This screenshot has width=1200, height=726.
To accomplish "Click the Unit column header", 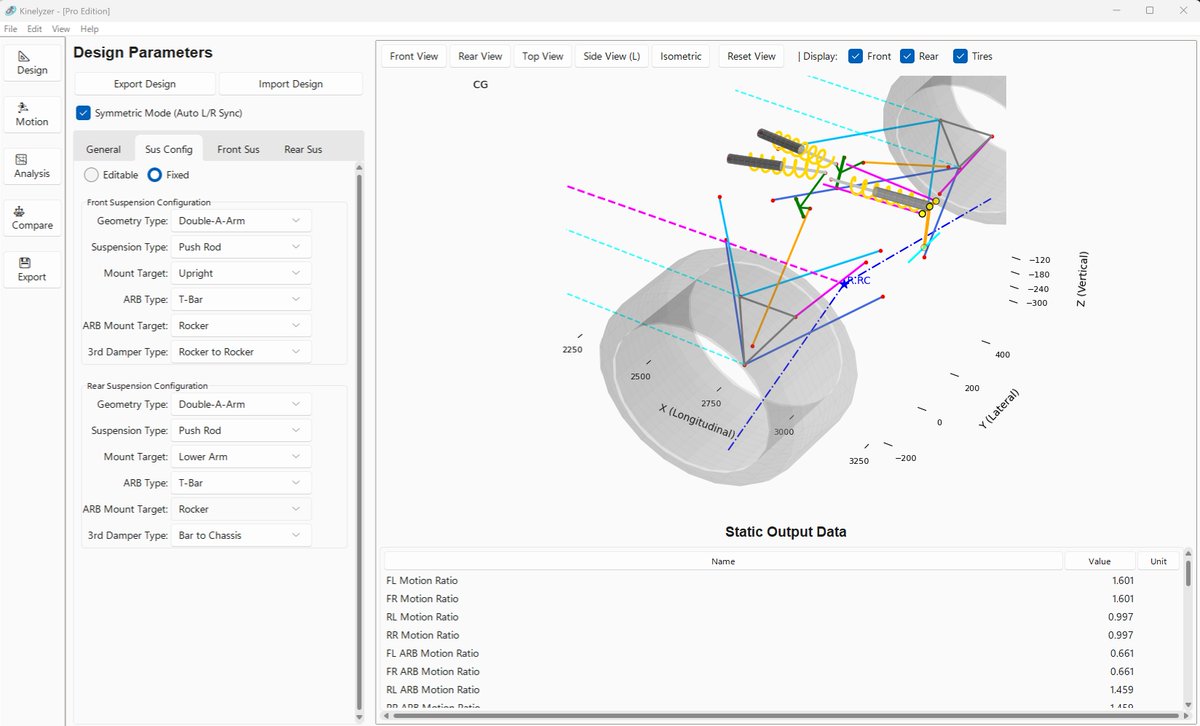I will pyautogui.click(x=1158, y=561).
